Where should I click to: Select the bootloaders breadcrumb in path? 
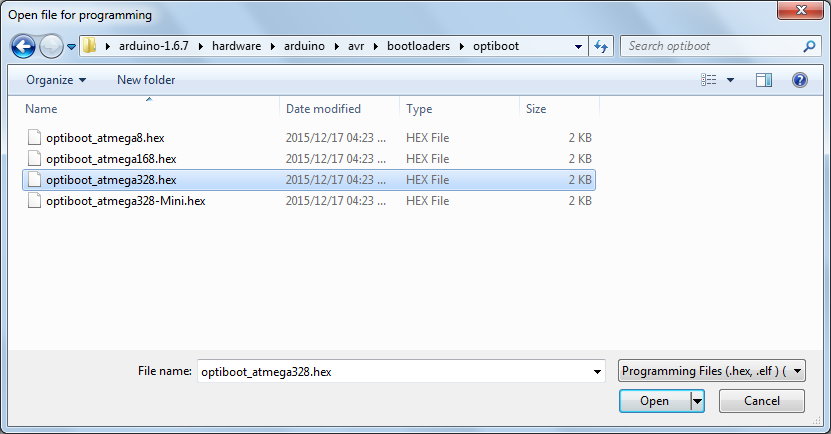tap(410, 46)
